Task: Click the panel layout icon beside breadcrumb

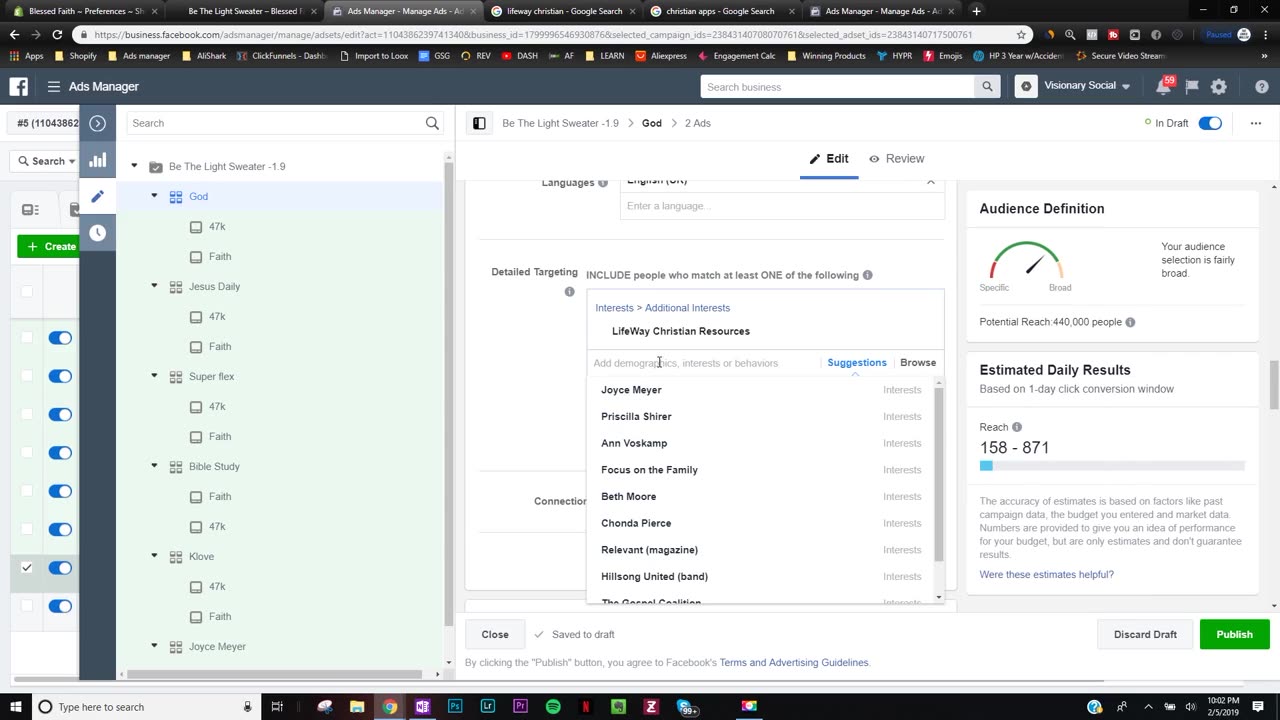Action: tap(479, 123)
